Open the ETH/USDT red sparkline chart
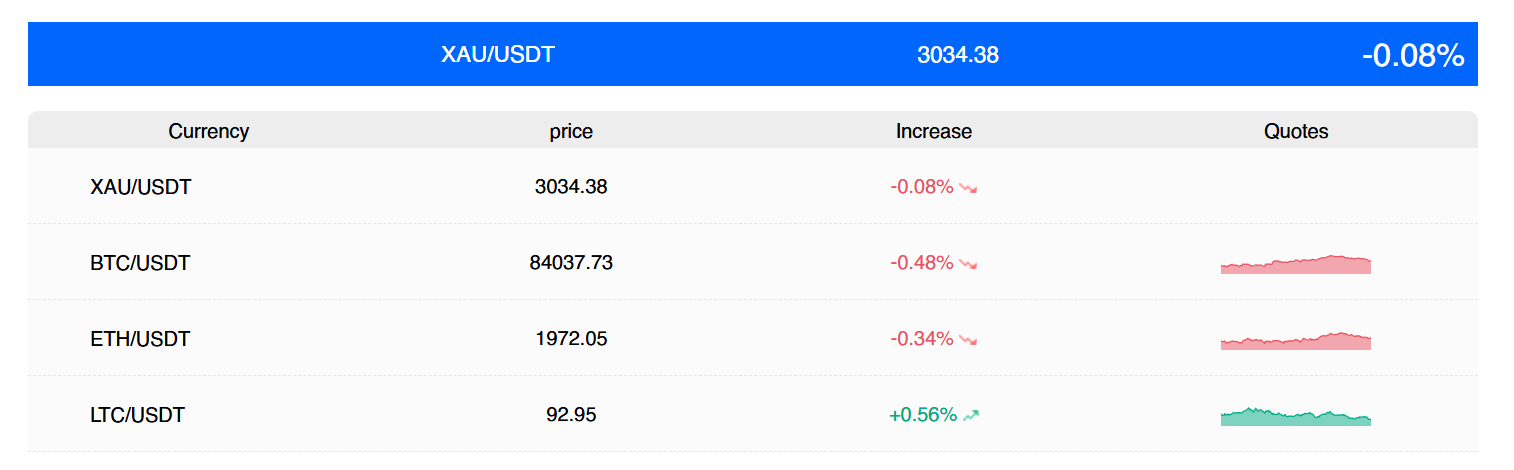The height and width of the screenshot is (470, 1514). click(1295, 340)
